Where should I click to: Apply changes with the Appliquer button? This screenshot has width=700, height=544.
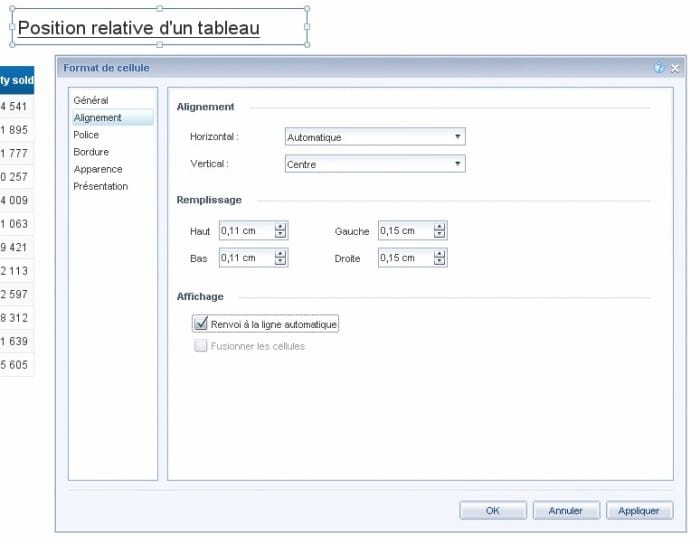pyautogui.click(x=639, y=510)
